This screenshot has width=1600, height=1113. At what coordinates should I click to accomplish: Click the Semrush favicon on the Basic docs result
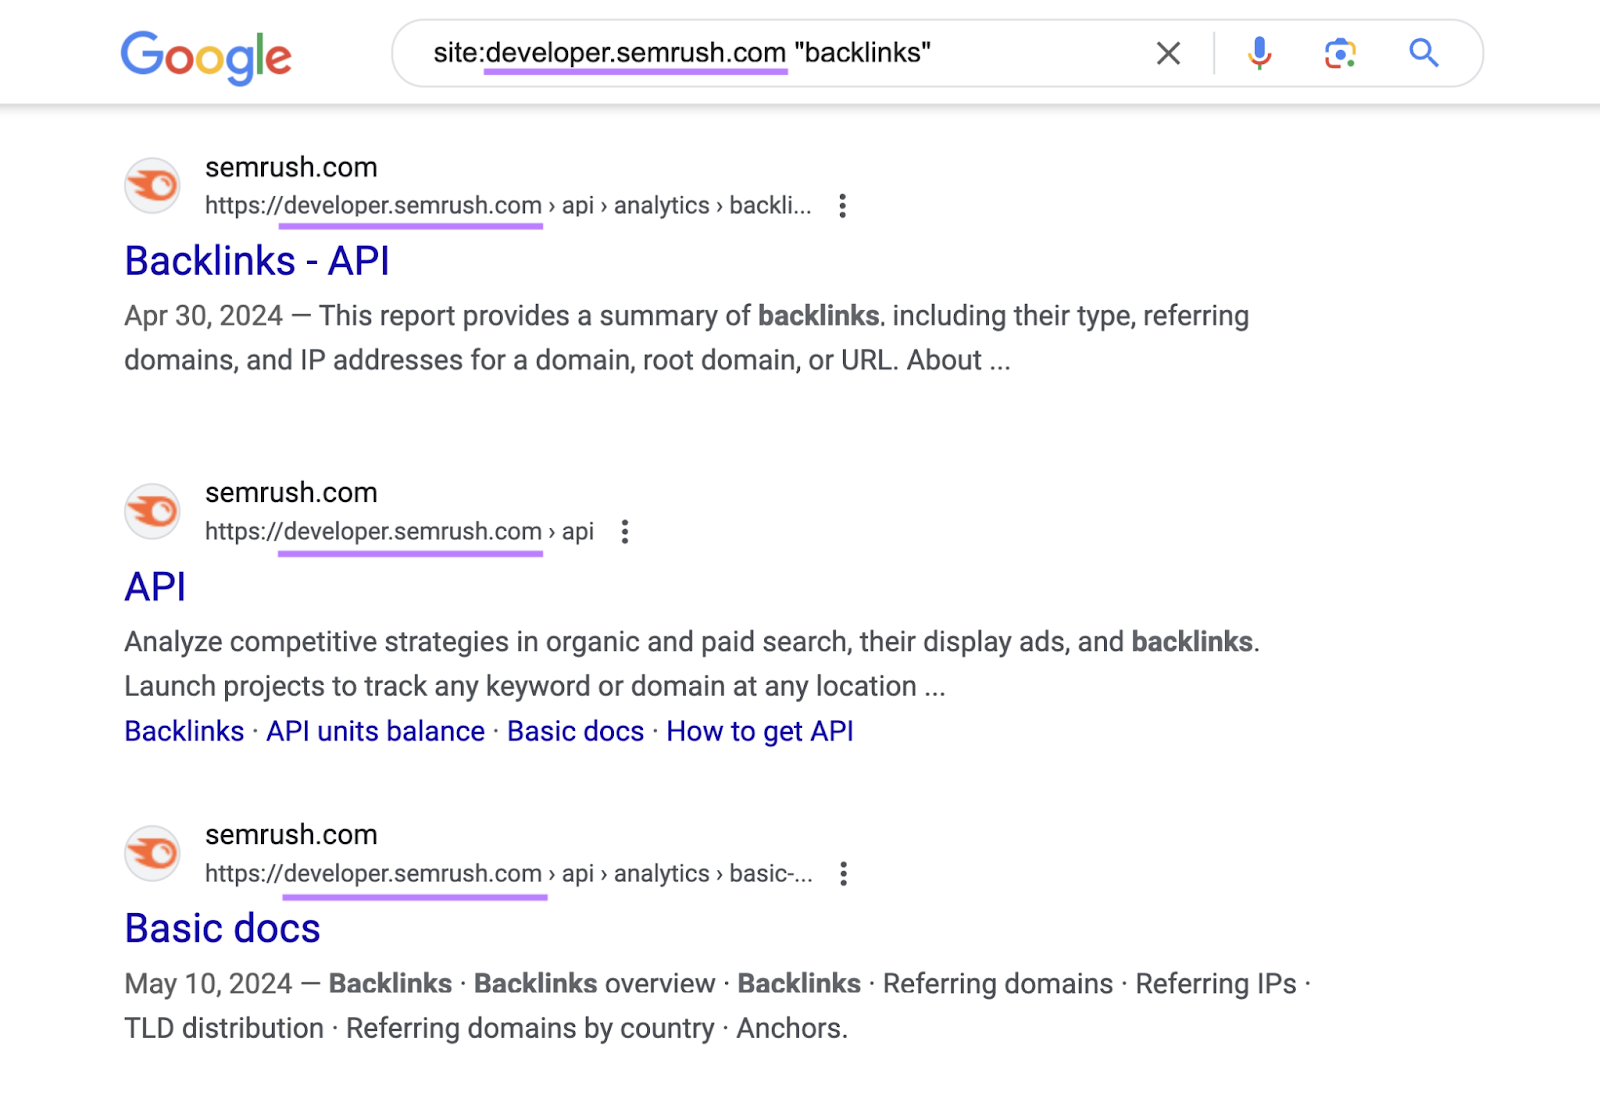pyautogui.click(x=152, y=853)
